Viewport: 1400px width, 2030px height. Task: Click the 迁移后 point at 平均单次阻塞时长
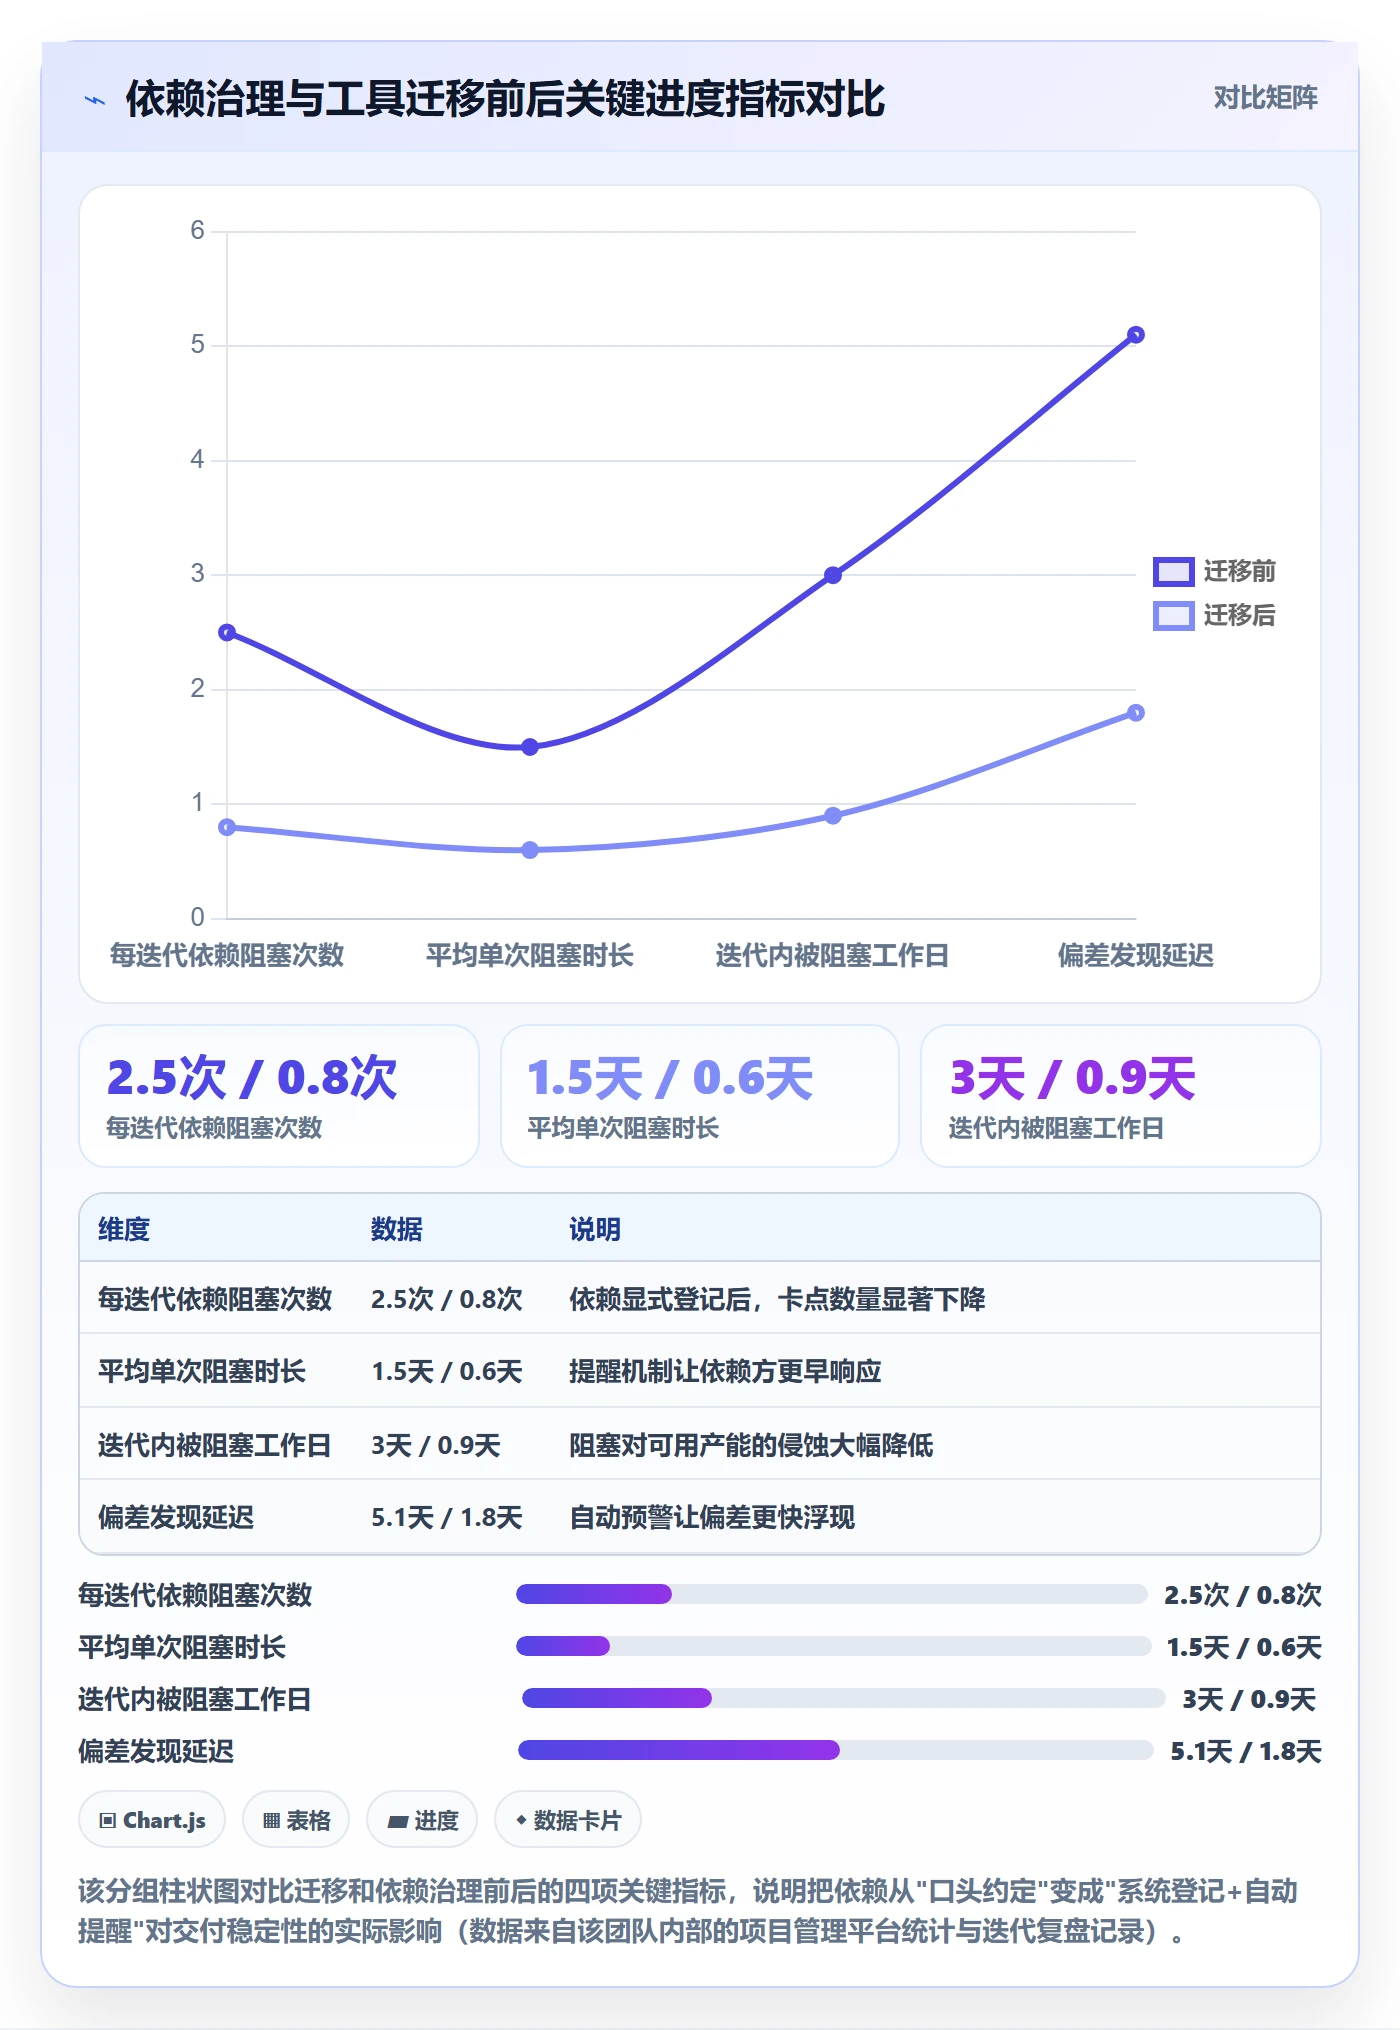coord(530,850)
